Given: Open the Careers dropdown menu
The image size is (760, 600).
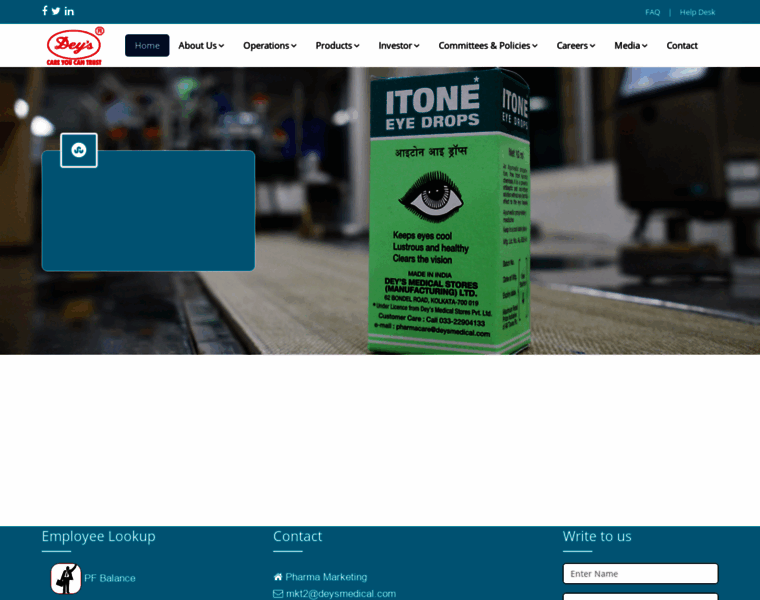Looking at the screenshot, I should (575, 45).
